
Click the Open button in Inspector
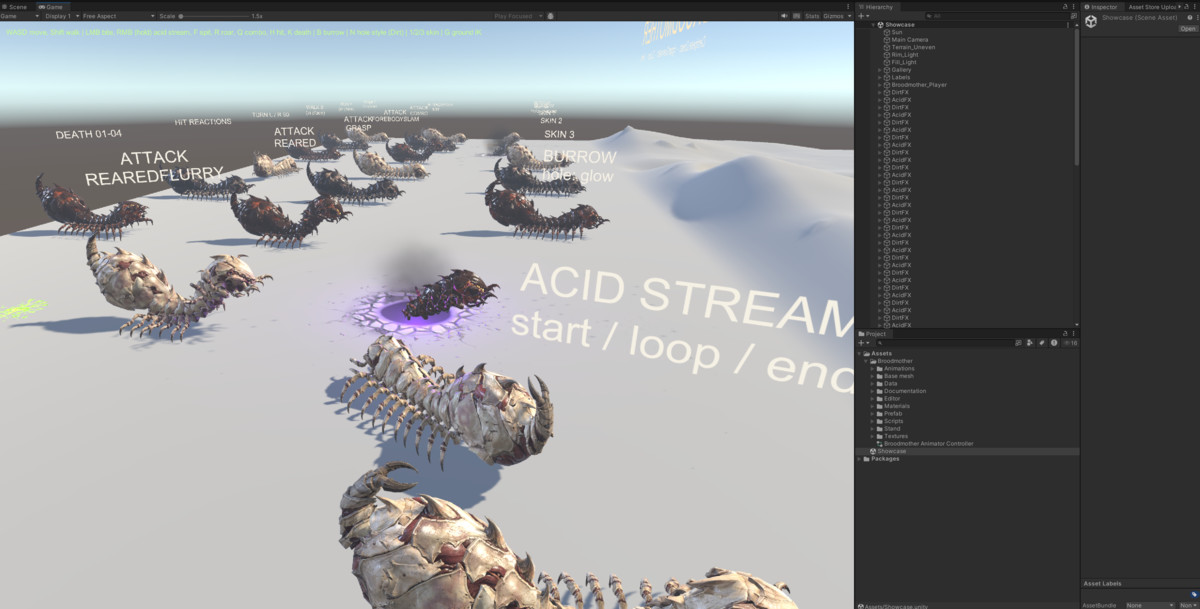(x=1187, y=29)
